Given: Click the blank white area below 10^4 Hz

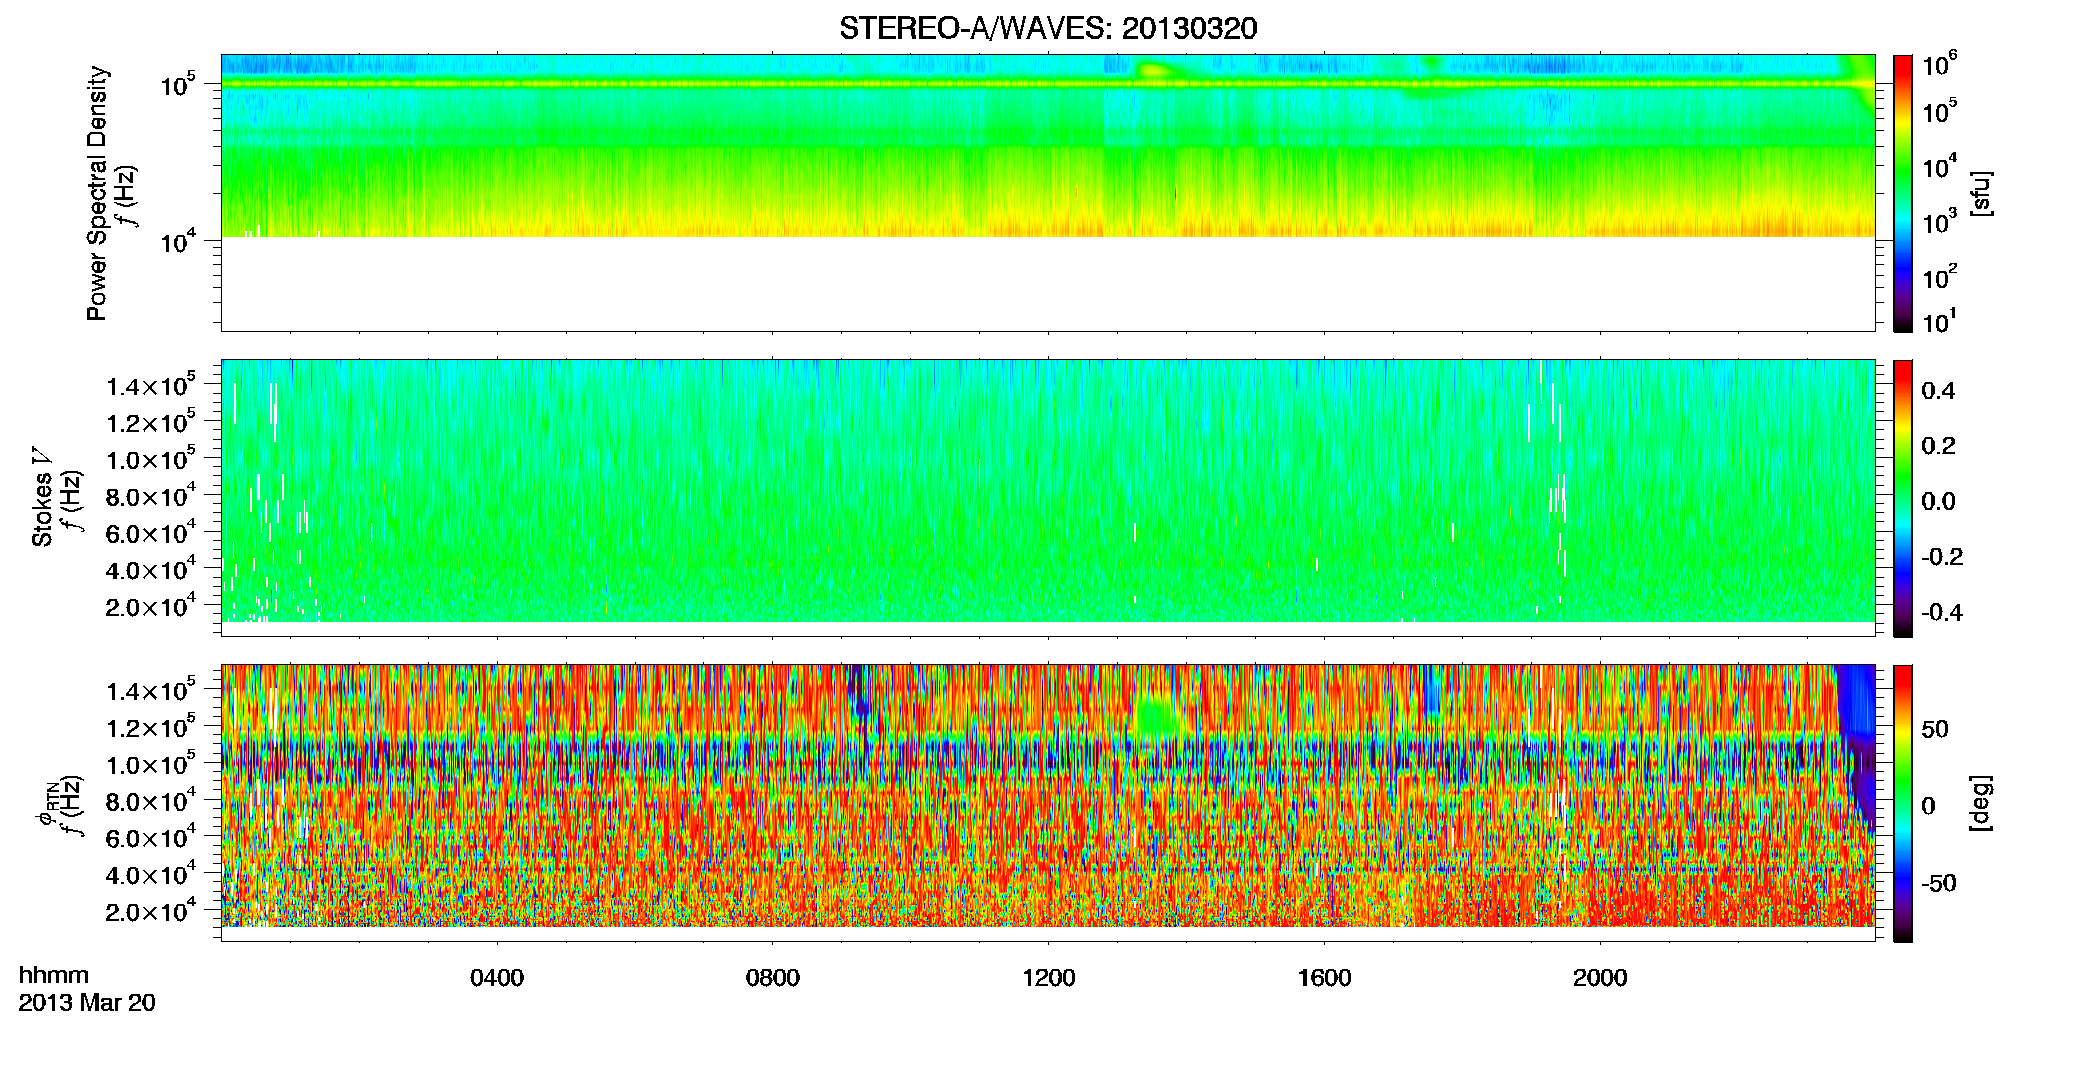Looking at the screenshot, I should tap(1047, 283).
